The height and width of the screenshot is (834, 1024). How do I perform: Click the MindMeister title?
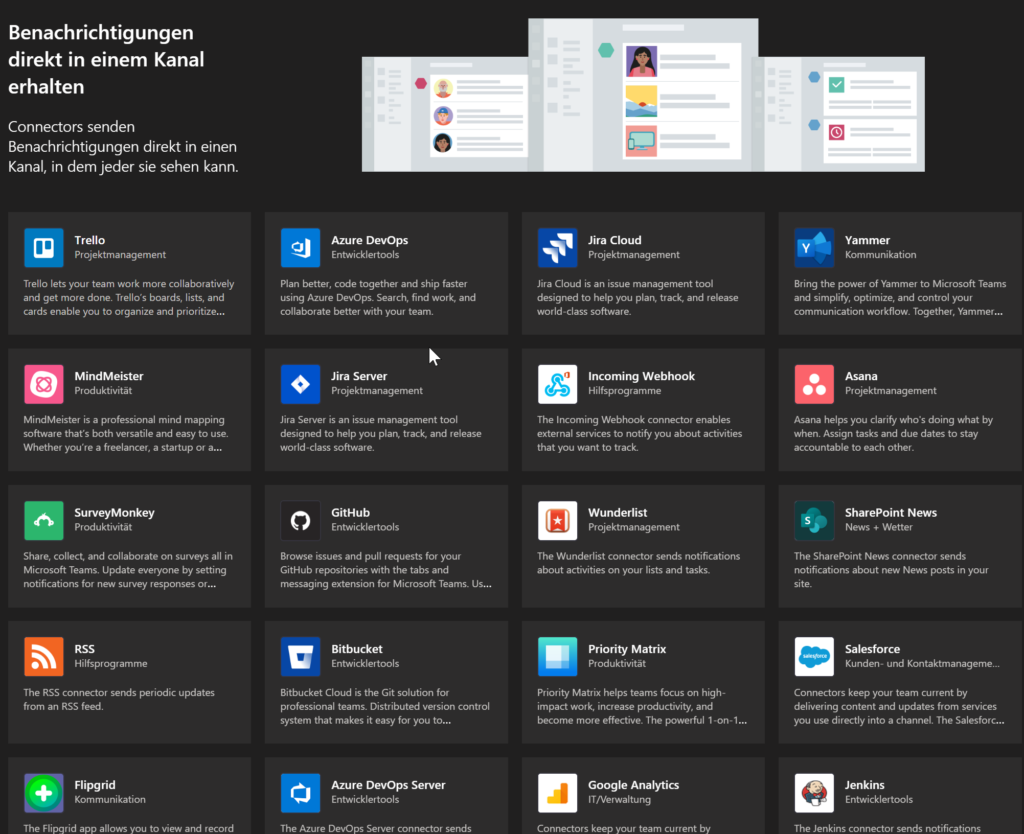coord(108,376)
